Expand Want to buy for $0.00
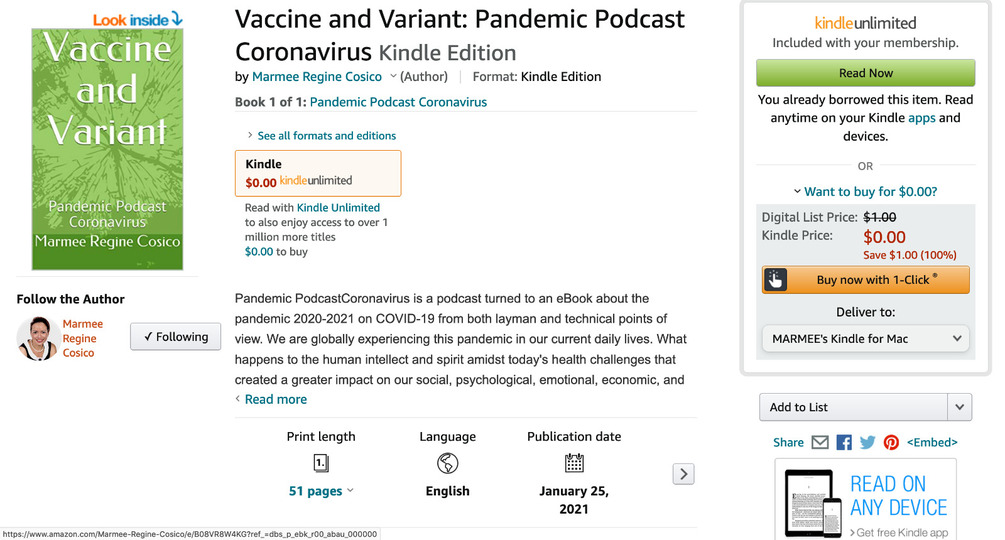Image resolution: width=1005 pixels, height=540 pixels. (865, 191)
